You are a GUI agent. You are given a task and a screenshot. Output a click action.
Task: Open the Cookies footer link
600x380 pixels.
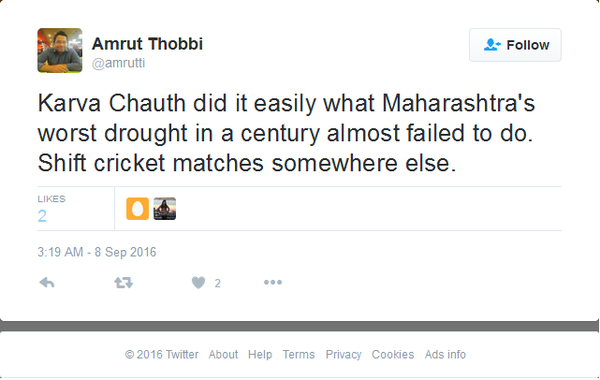click(393, 354)
